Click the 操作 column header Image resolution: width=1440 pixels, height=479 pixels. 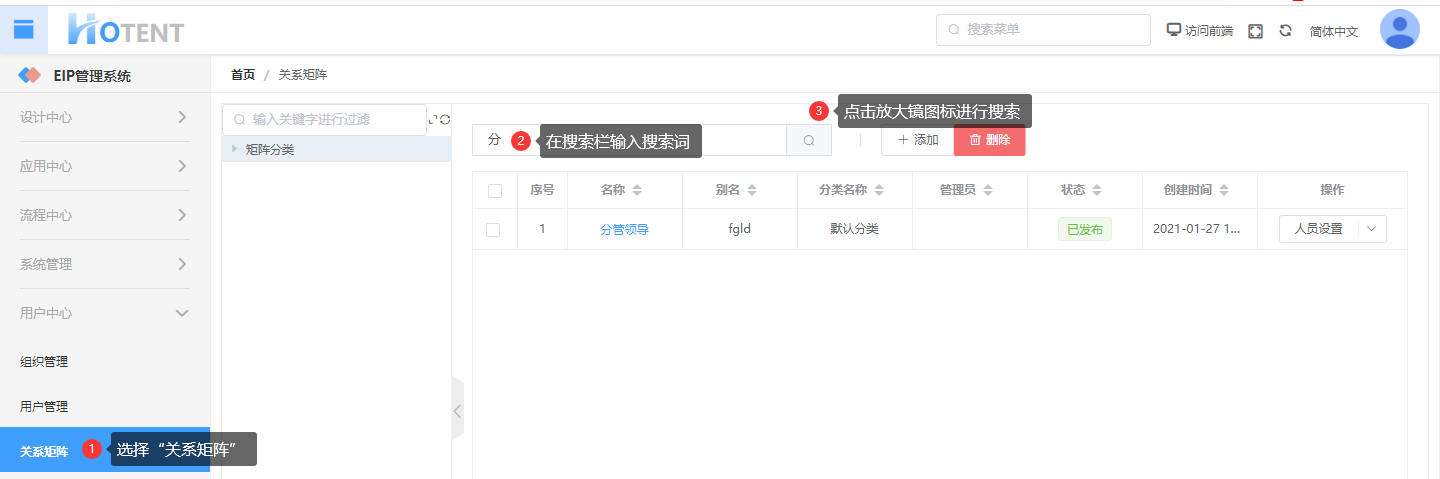[1332, 190]
